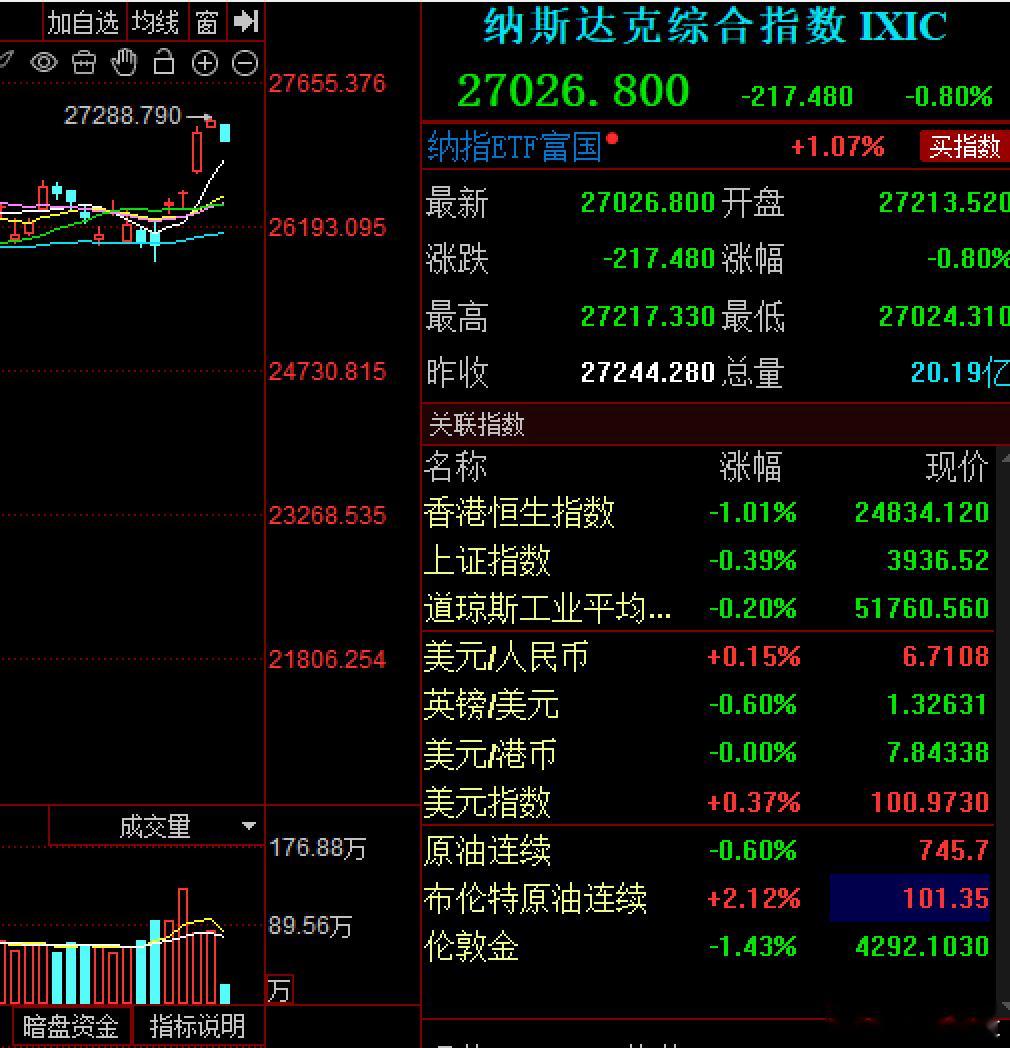Screen dimensions: 1010x1048
Task: Select the 英镑/美元 row
Action: 707,704
